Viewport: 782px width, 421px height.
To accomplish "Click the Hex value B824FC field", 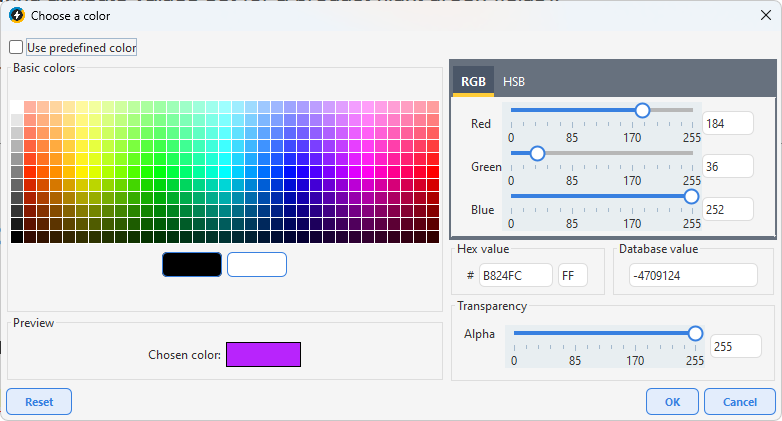I will (516, 275).
